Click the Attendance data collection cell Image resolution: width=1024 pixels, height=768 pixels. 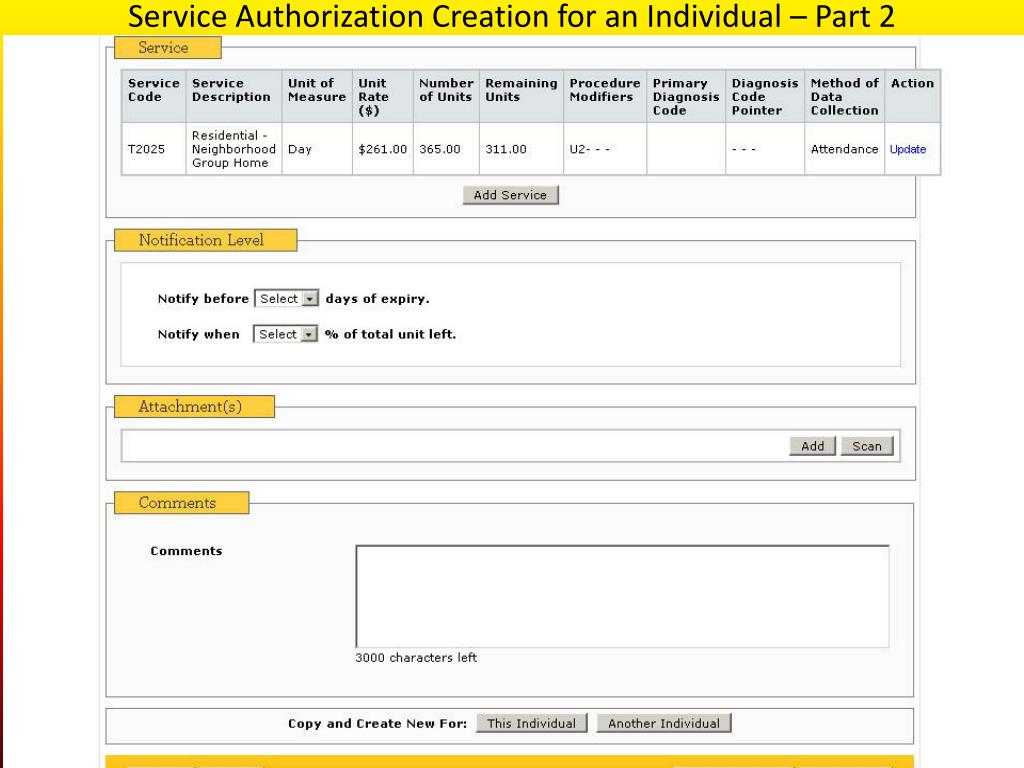point(844,150)
